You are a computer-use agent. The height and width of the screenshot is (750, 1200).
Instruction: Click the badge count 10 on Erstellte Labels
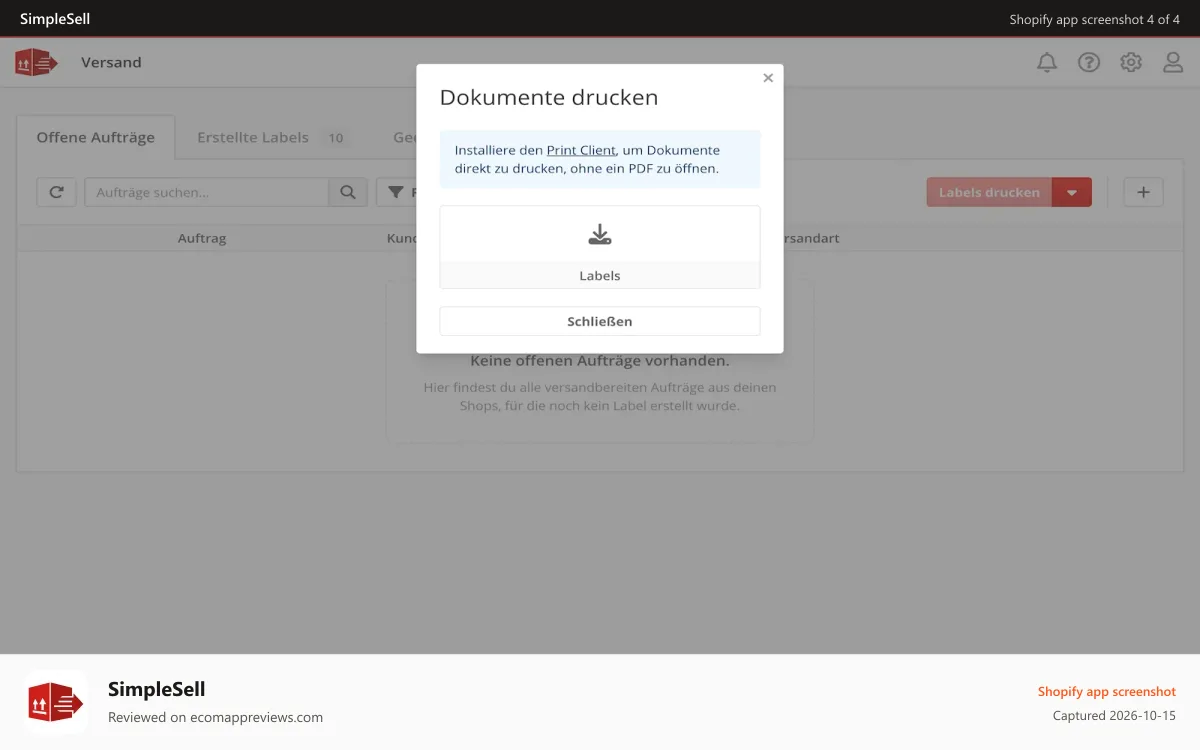336,138
